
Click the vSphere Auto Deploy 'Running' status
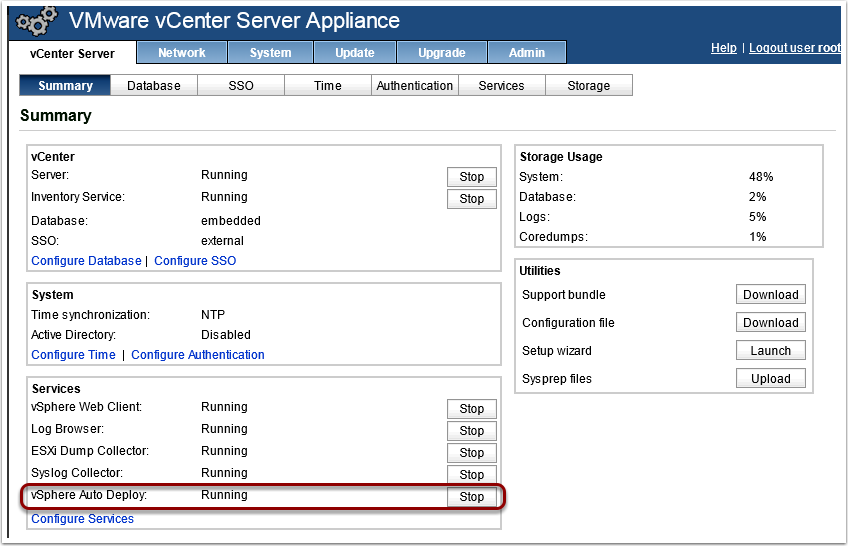coord(224,495)
